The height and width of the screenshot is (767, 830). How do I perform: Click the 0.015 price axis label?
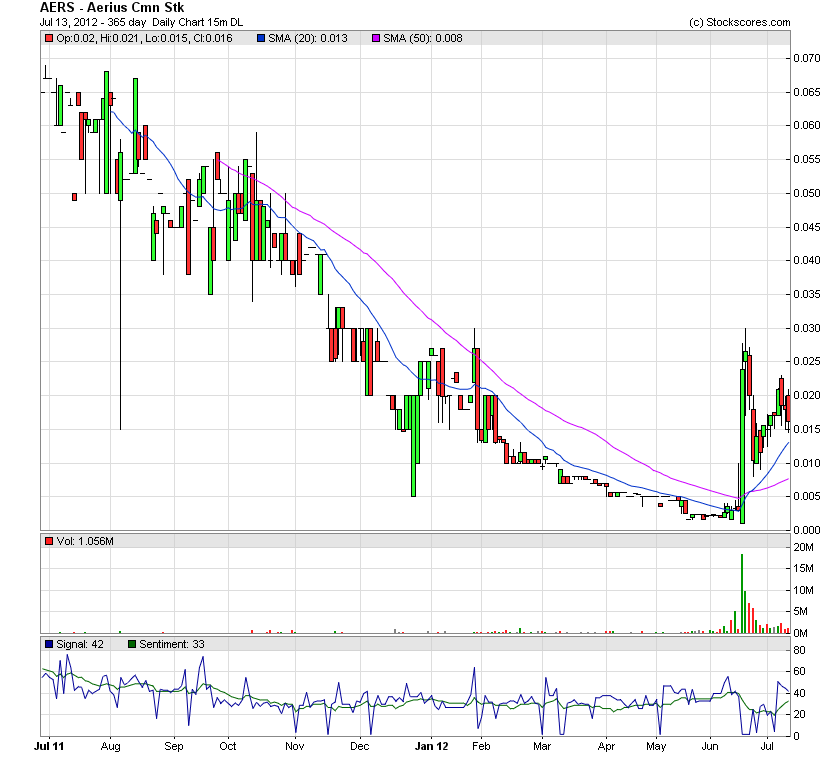pyautogui.click(x=807, y=429)
